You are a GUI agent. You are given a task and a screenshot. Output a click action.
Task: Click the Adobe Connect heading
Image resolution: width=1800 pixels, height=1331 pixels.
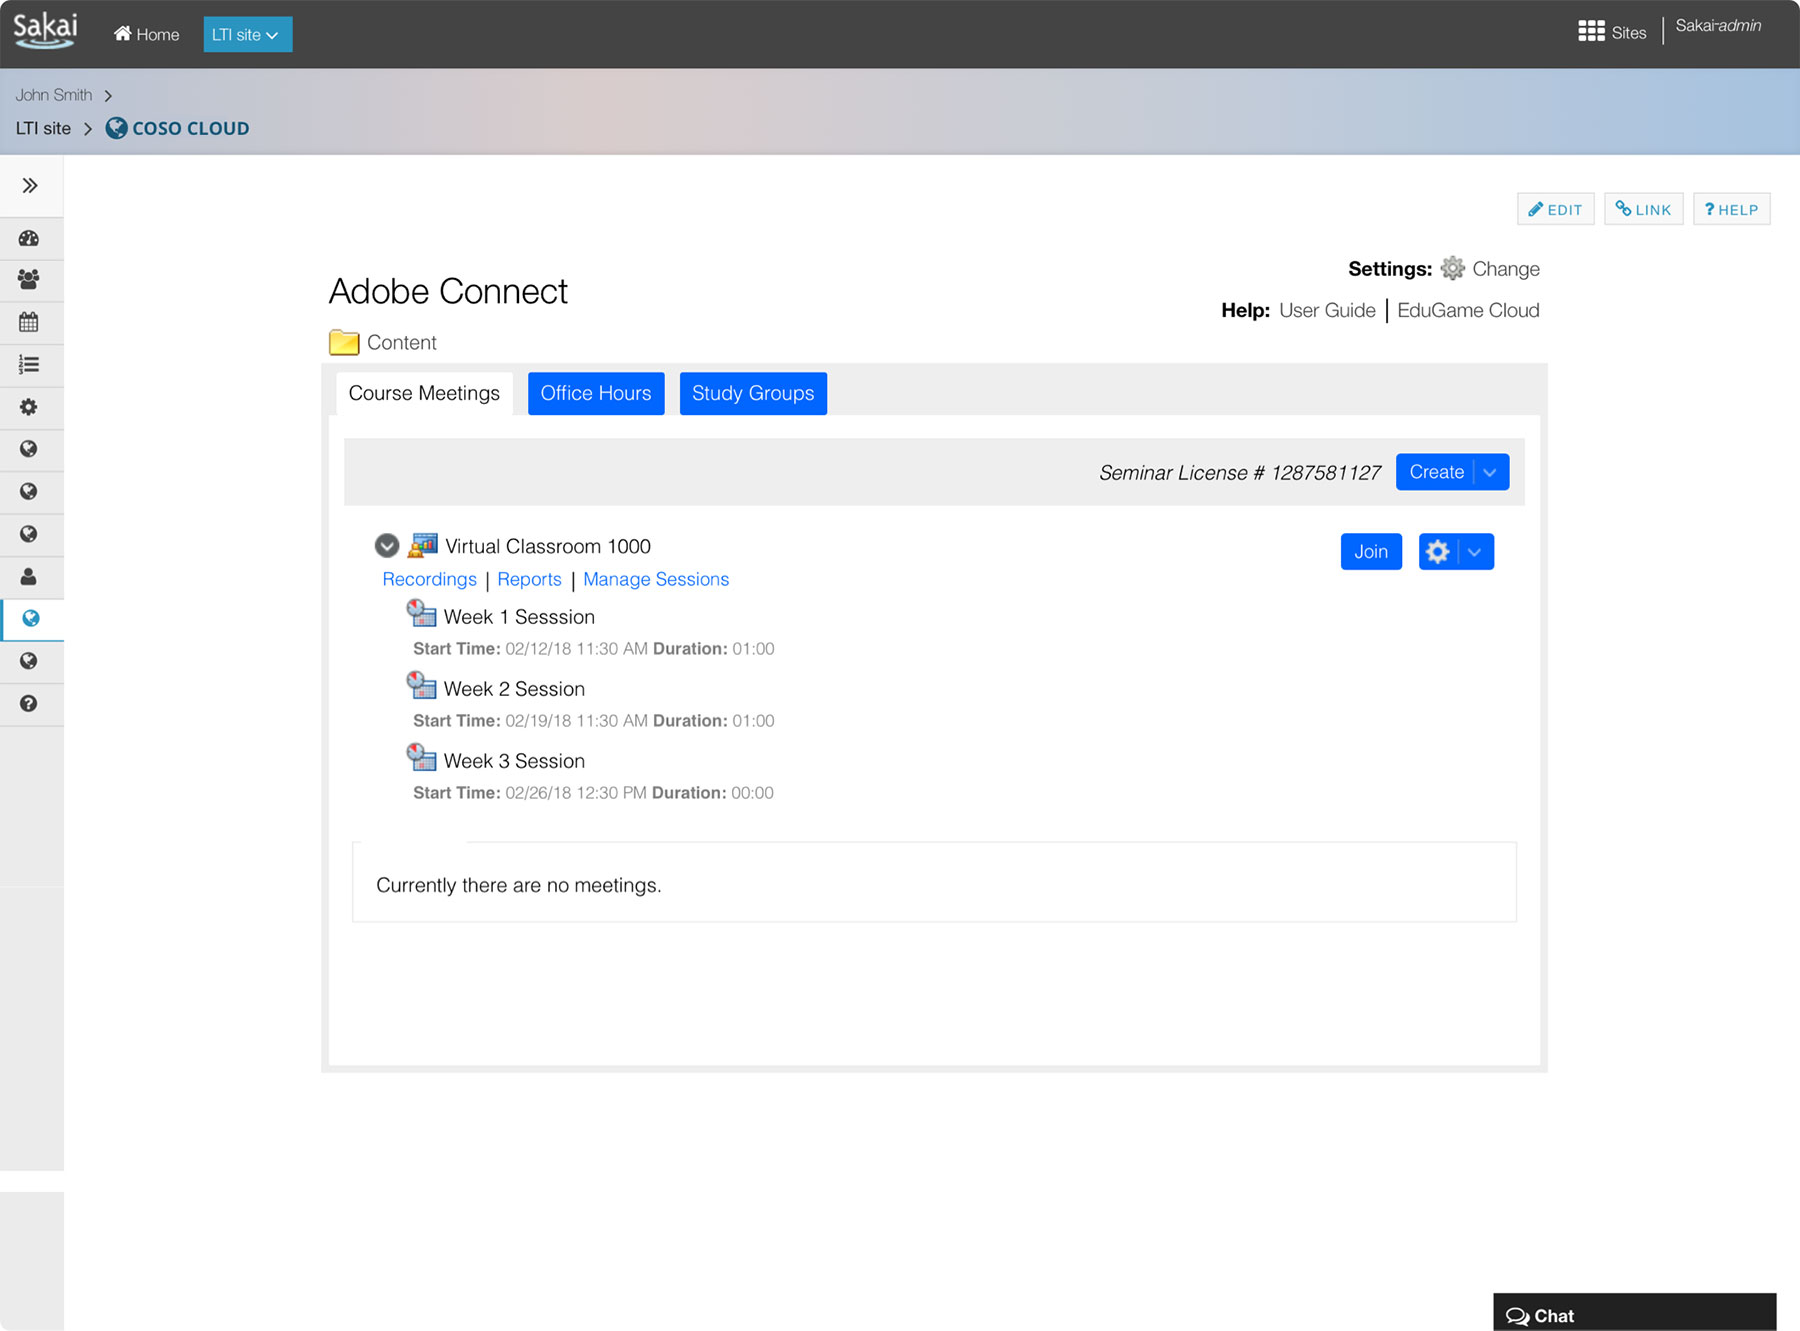pyautogui.click(x=448, y=291)
